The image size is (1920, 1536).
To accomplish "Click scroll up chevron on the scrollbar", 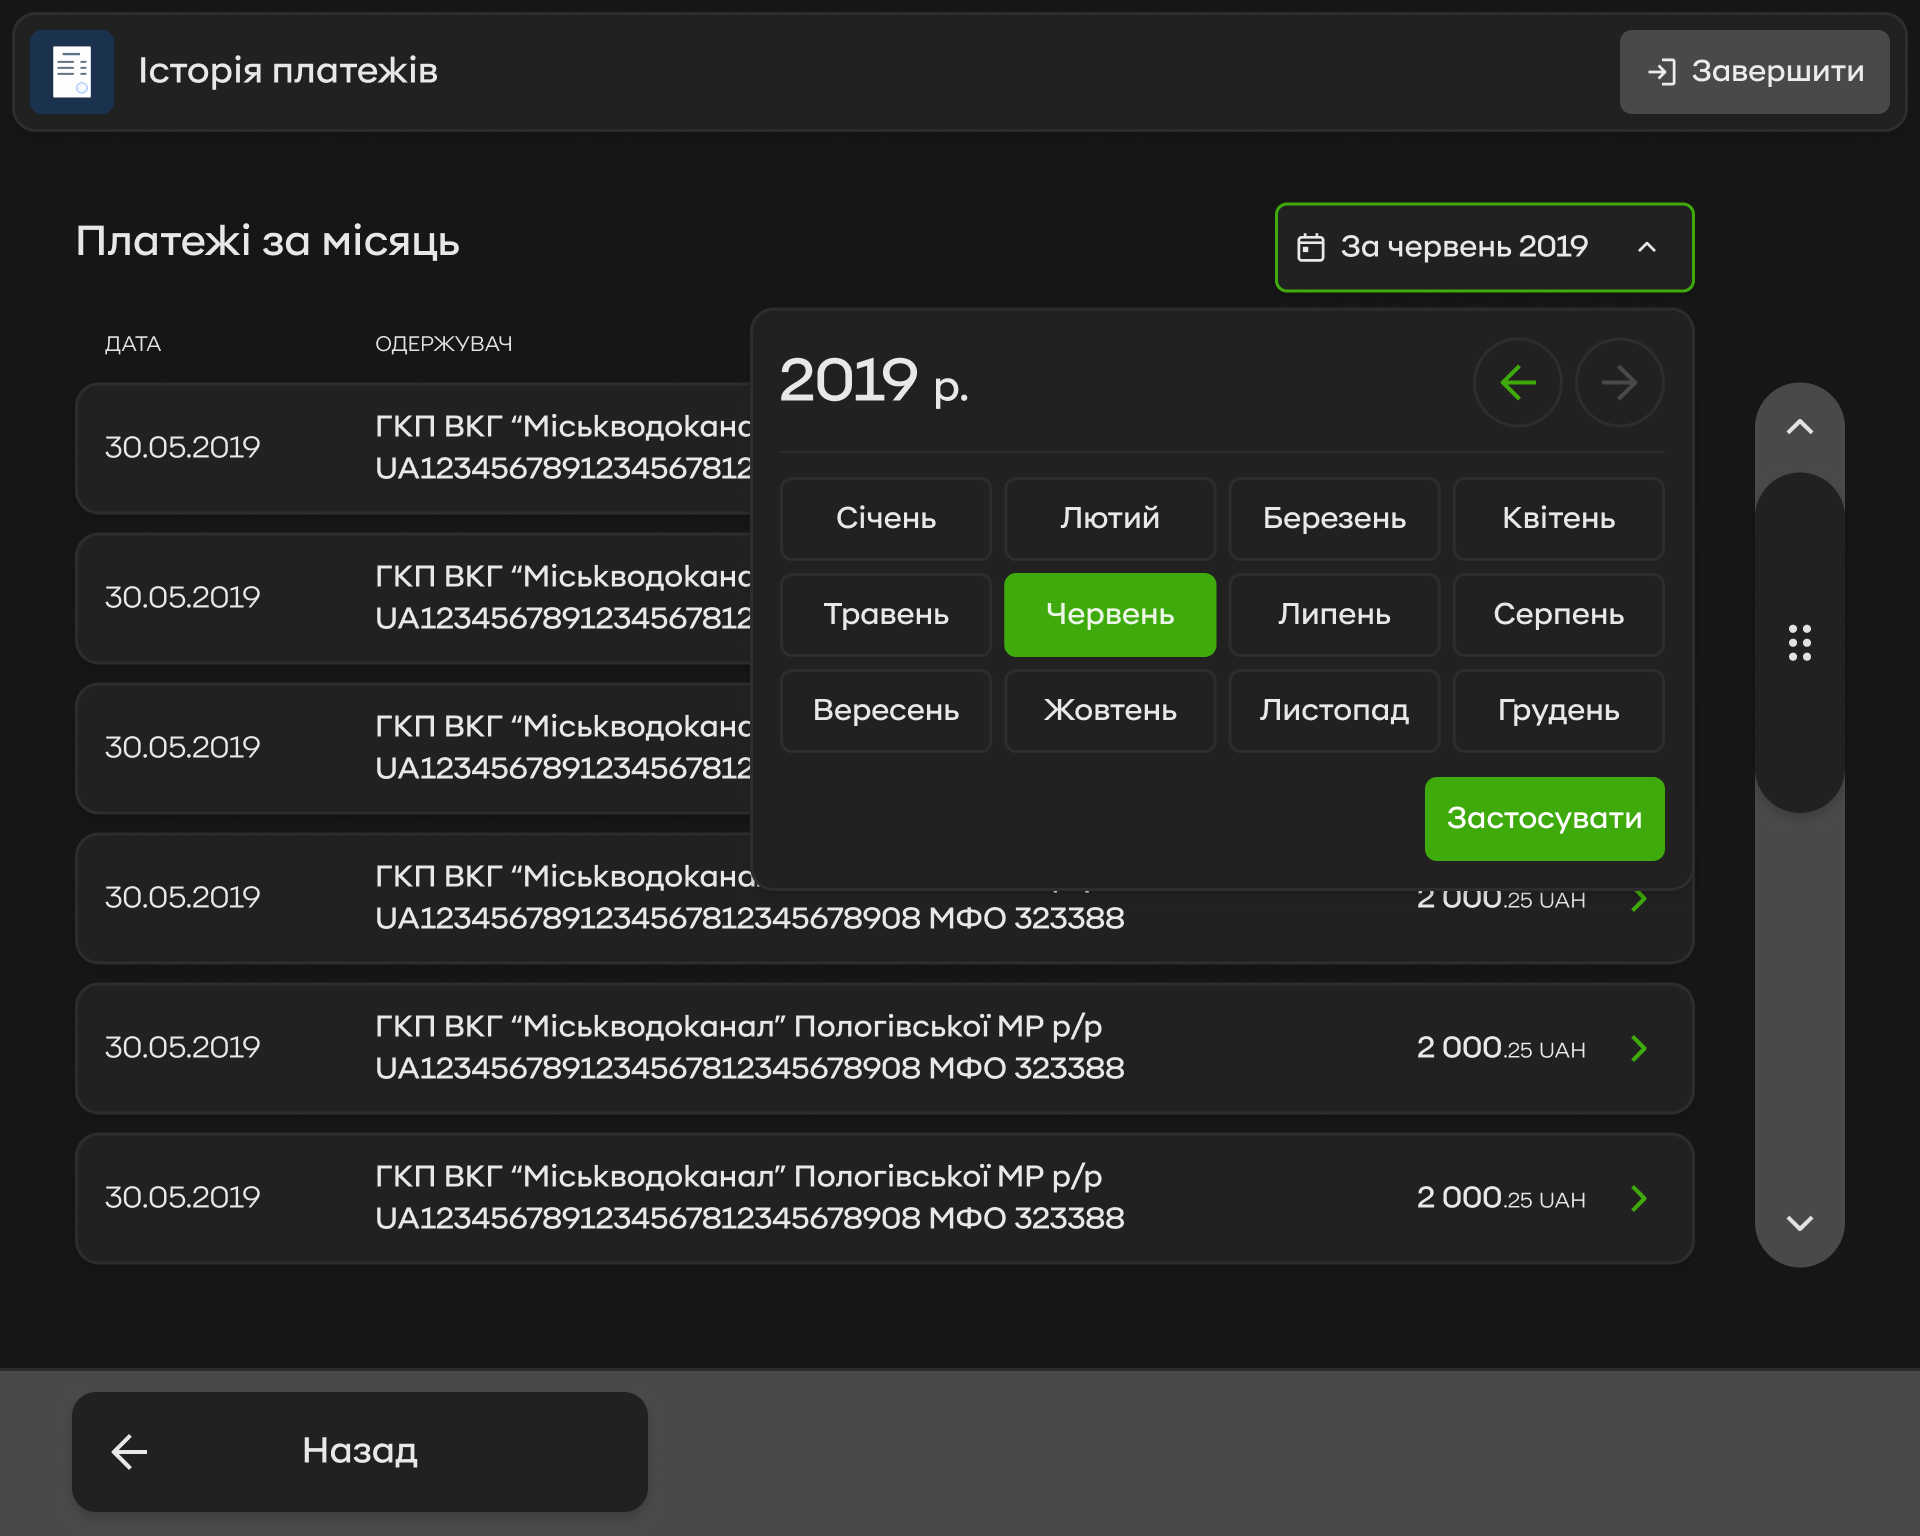I will coord(1799,427).
